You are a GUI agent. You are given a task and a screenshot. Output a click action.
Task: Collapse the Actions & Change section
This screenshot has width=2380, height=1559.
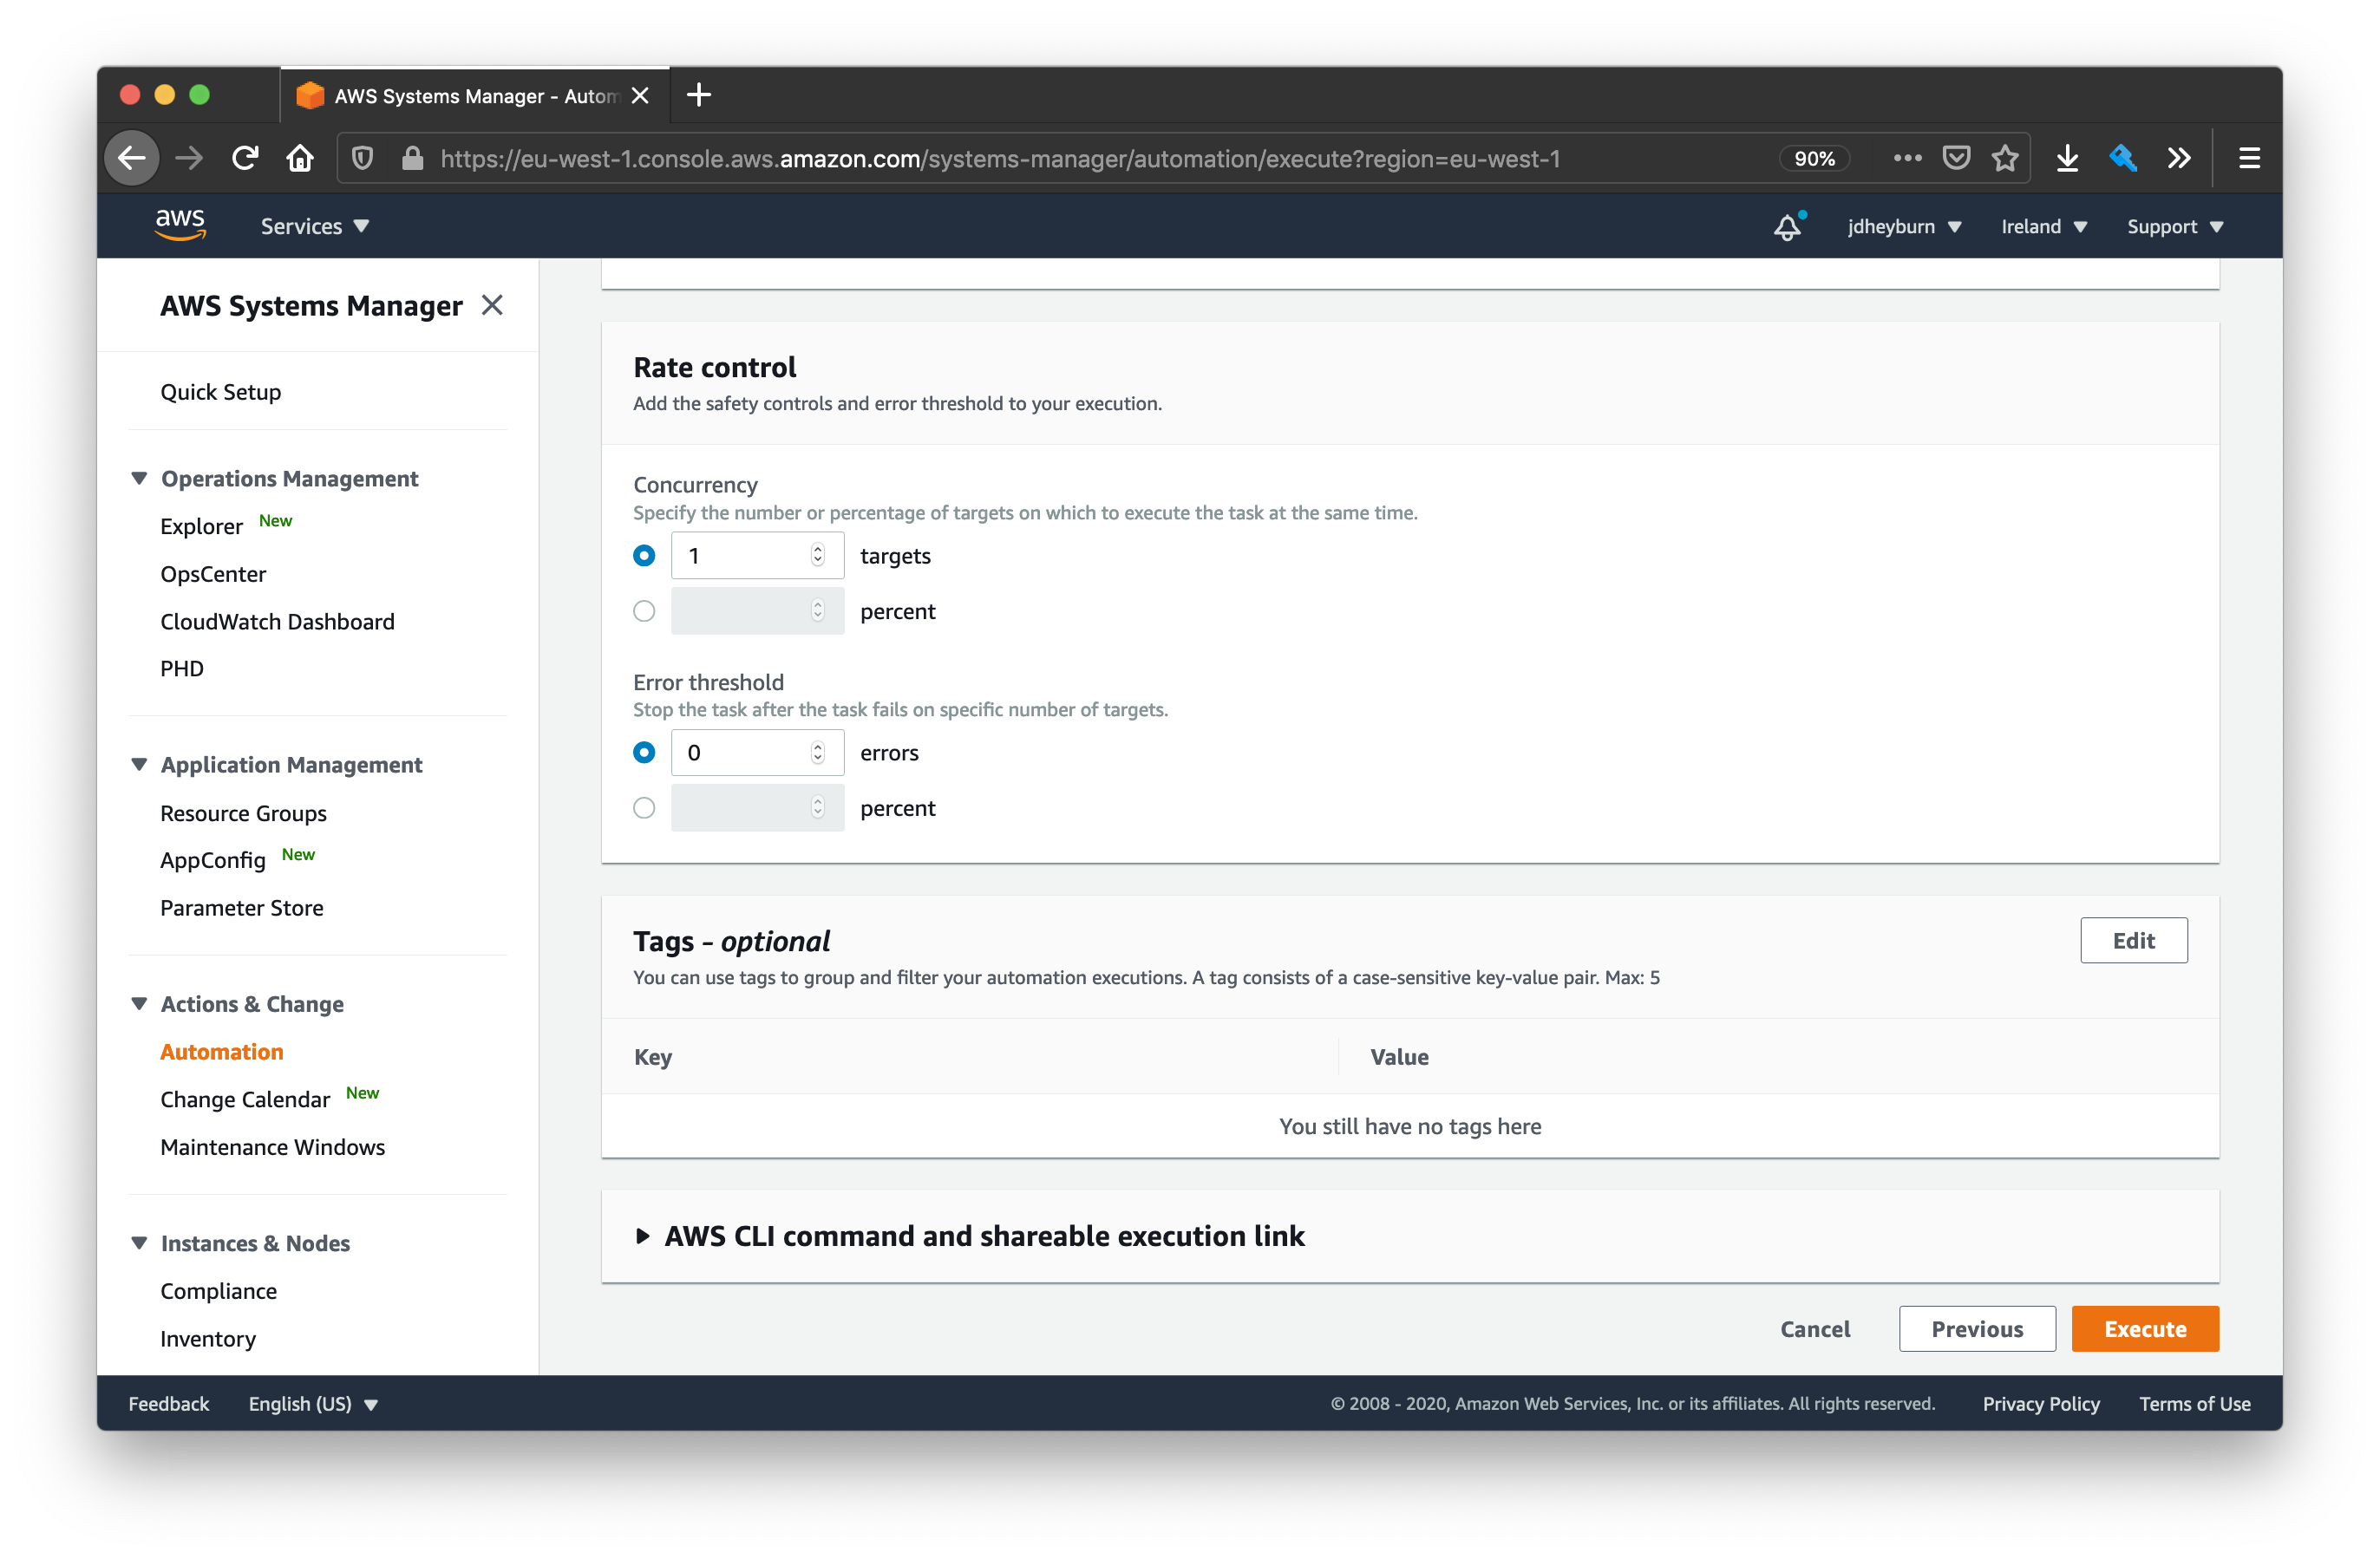coord(139,1003)
